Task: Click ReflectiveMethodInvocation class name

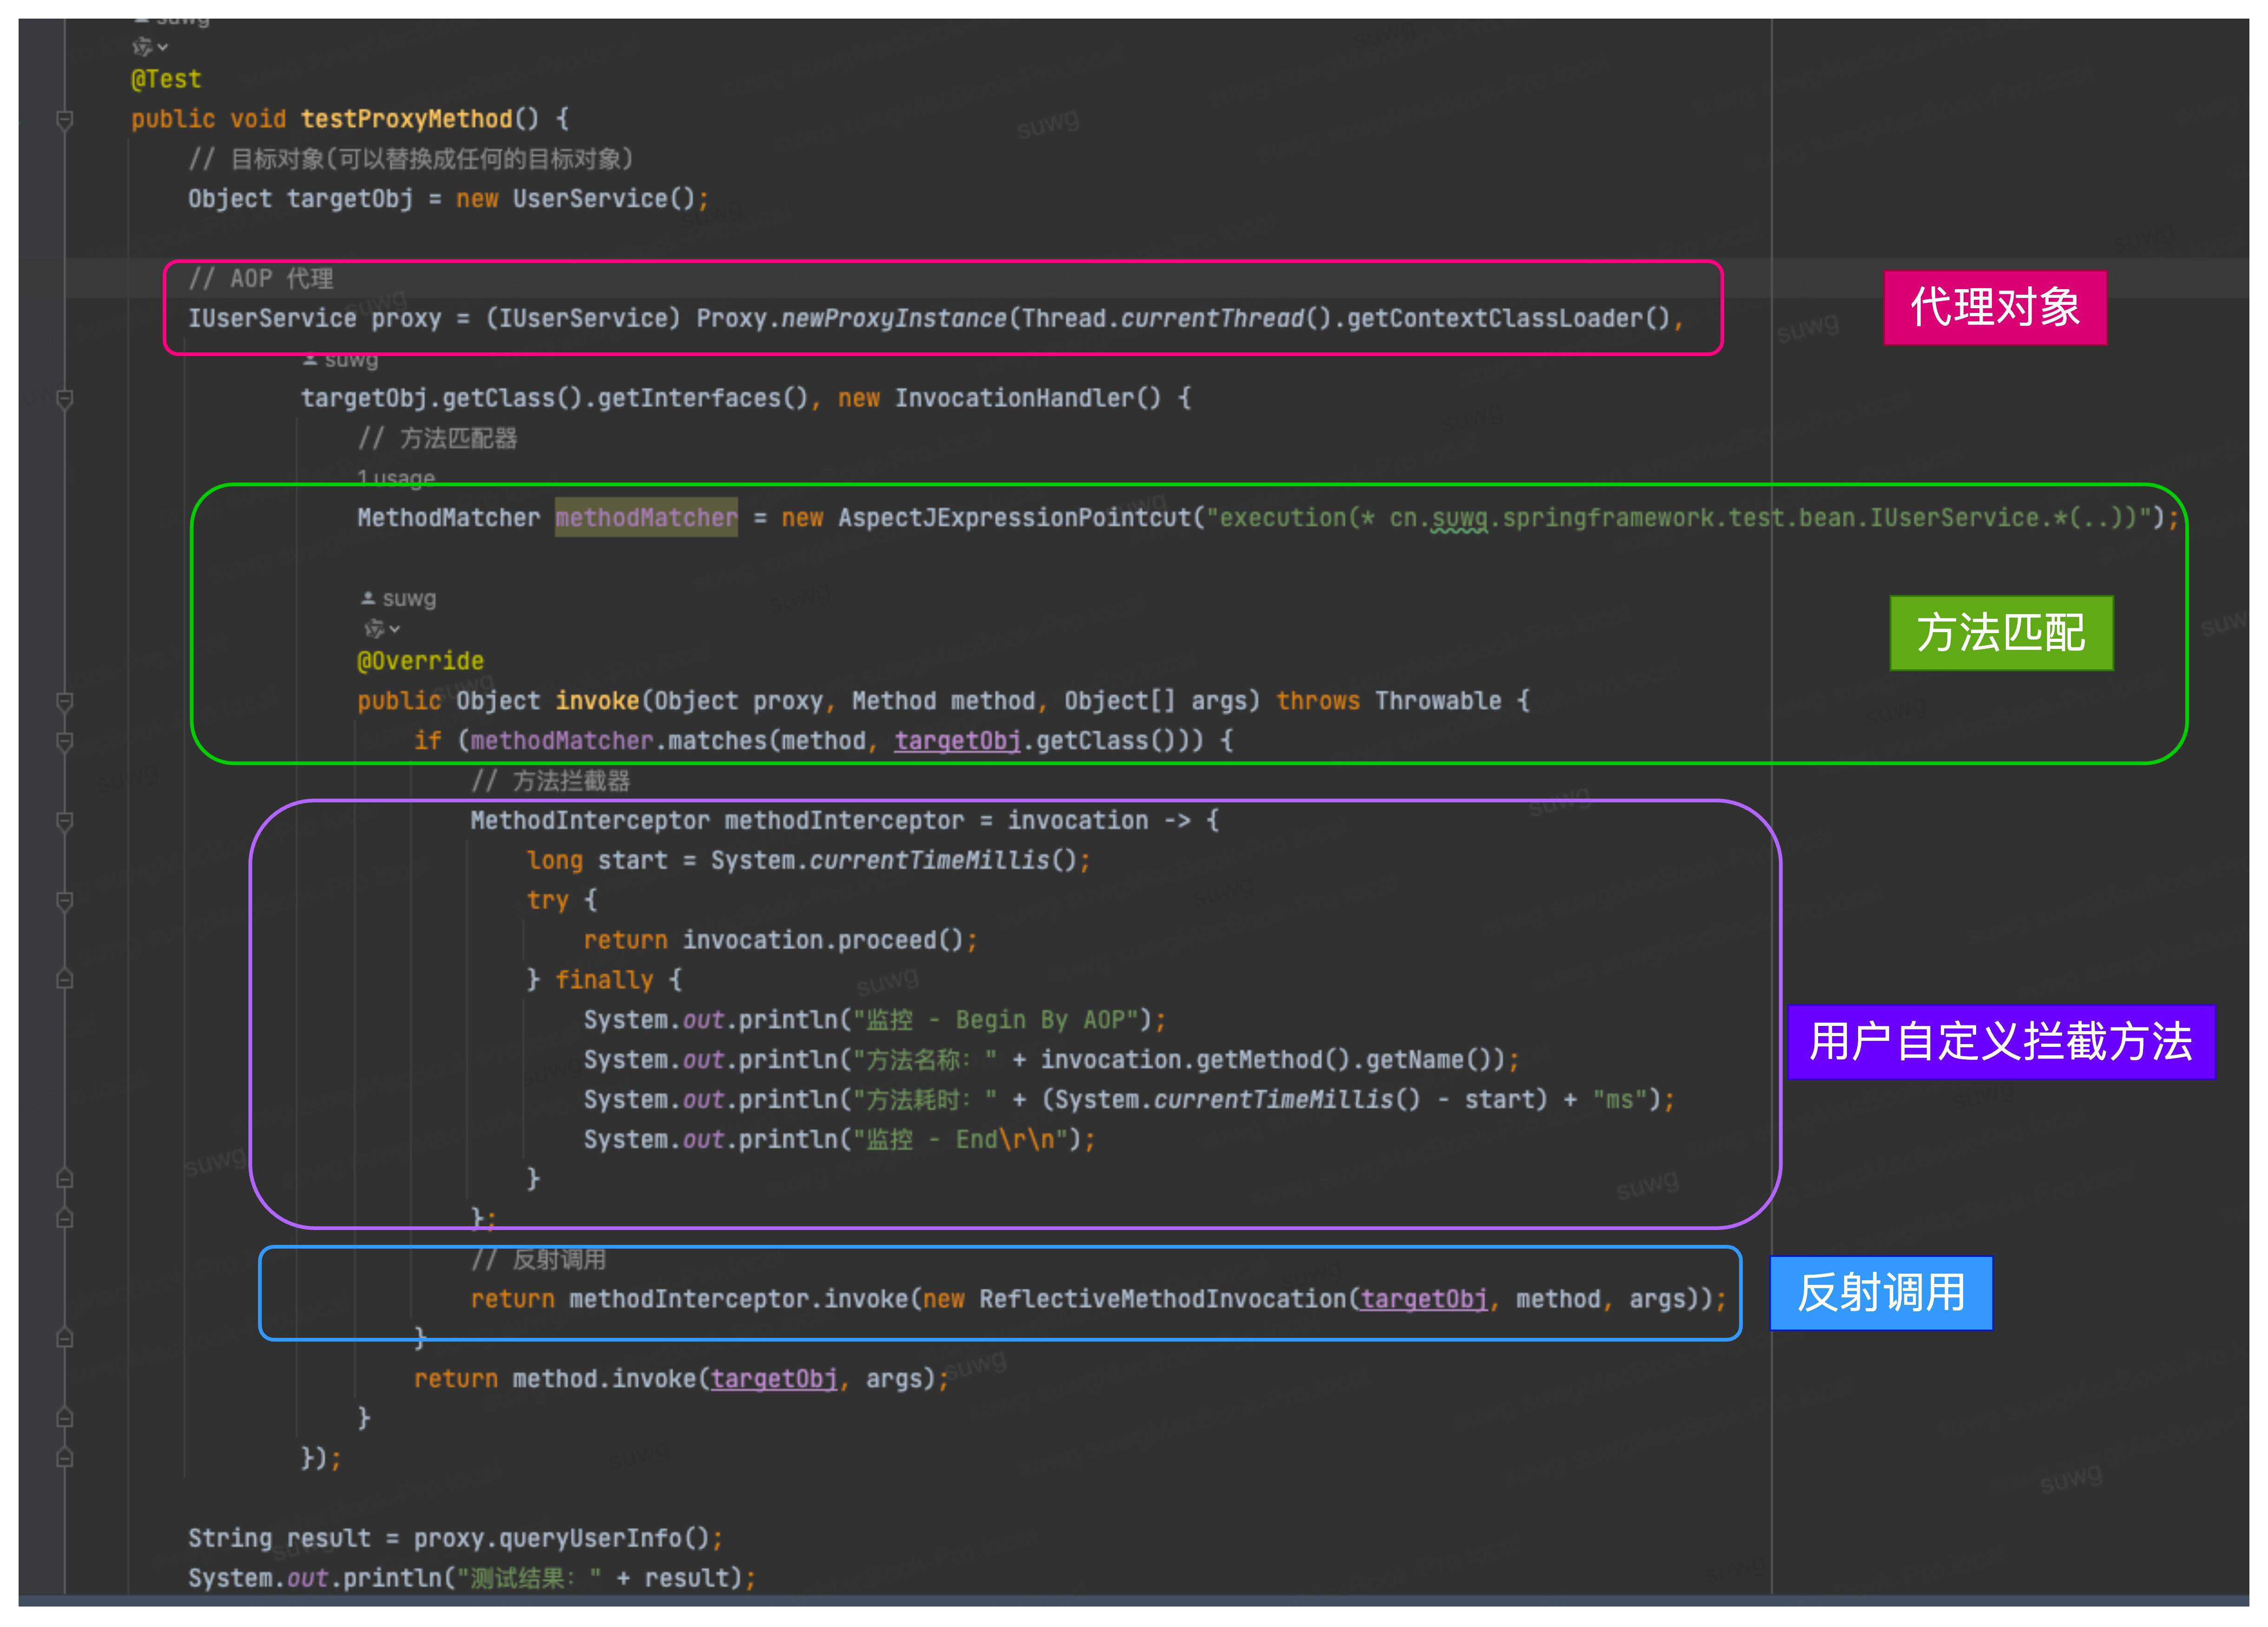Action: [x=1162, y=1299]
